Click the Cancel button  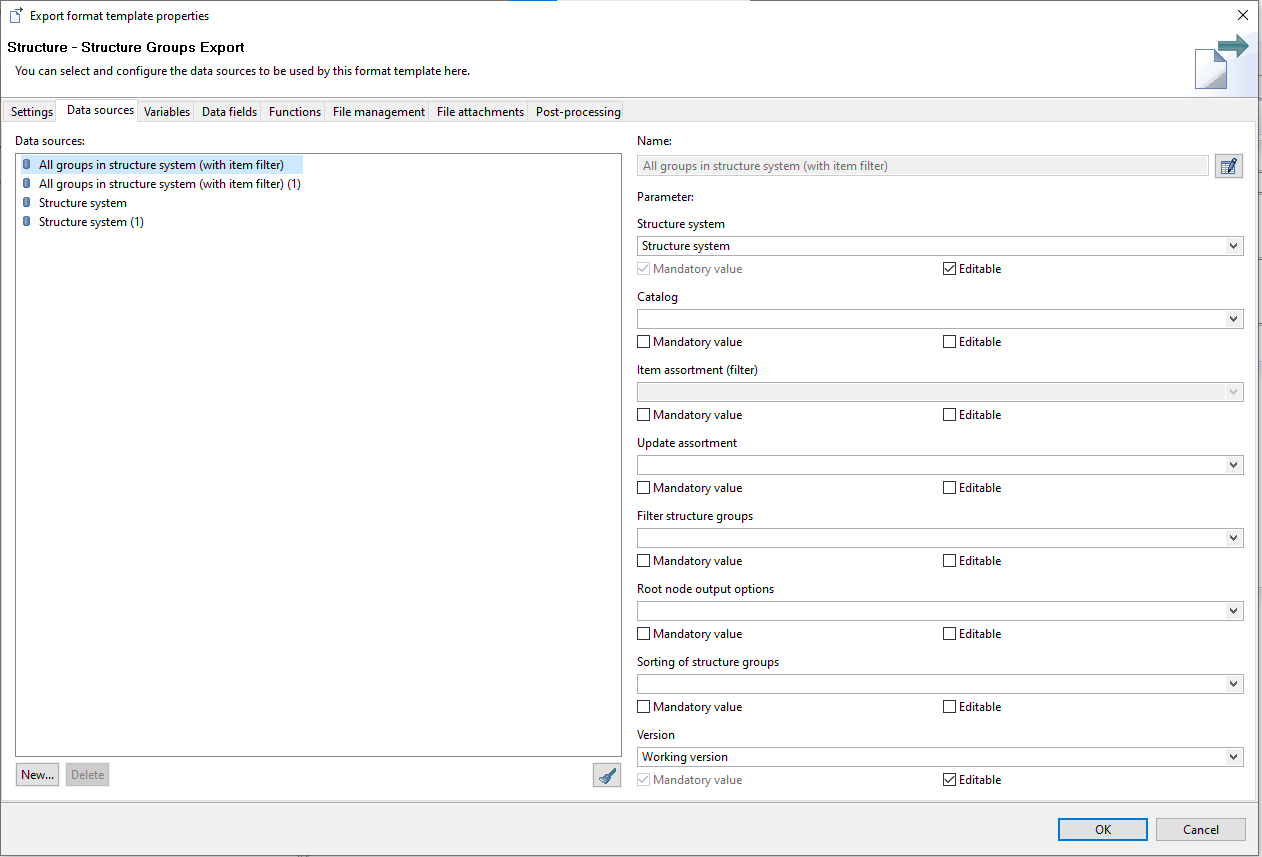point(1201,829)
